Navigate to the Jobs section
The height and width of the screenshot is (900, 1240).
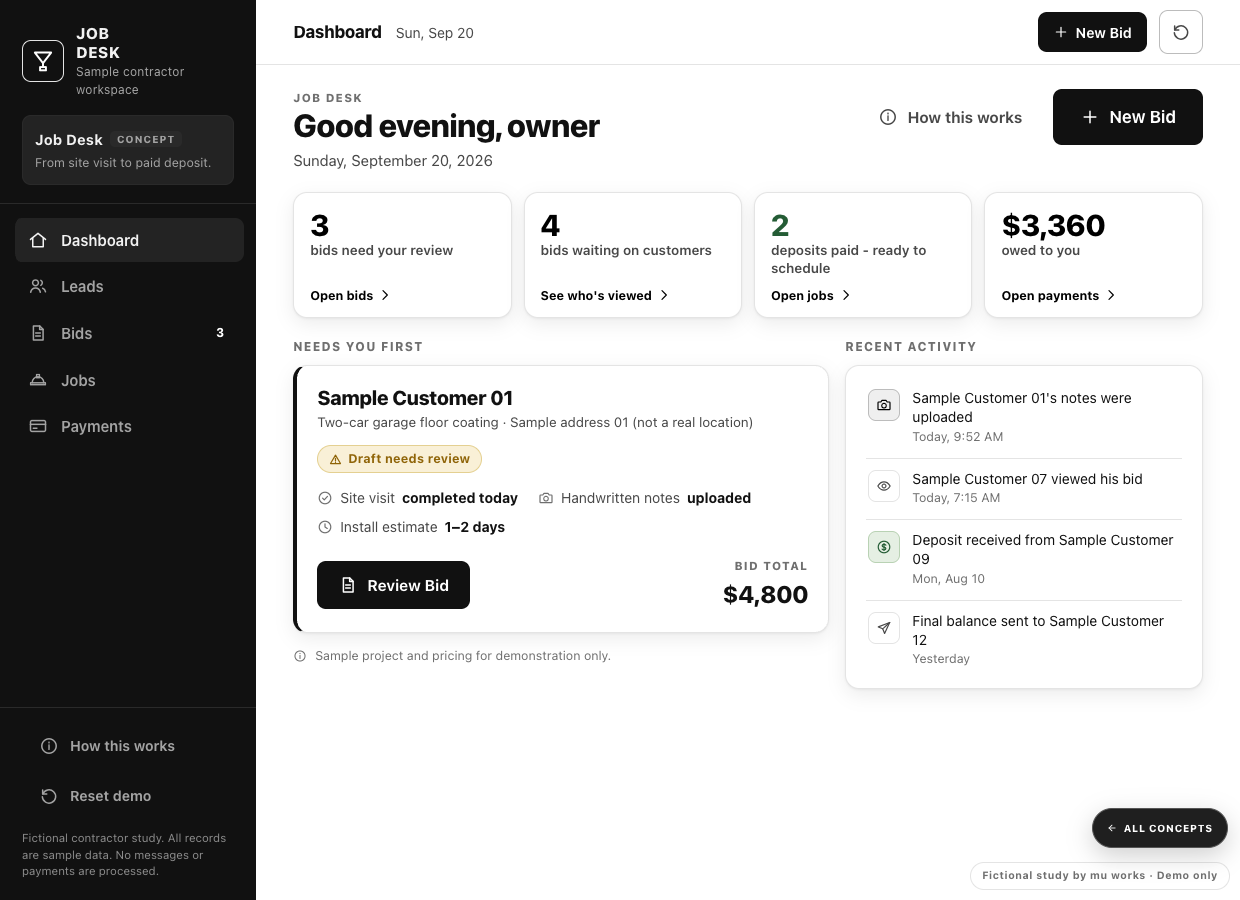(x=129, y=380)
